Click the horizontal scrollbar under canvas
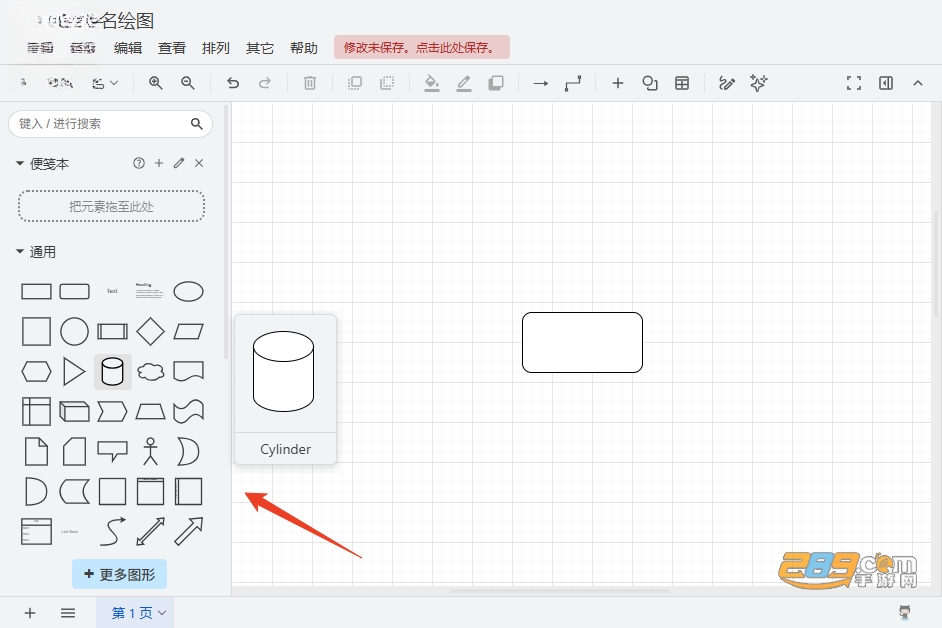Screen dimensions: 942x628 click(560, 591)
